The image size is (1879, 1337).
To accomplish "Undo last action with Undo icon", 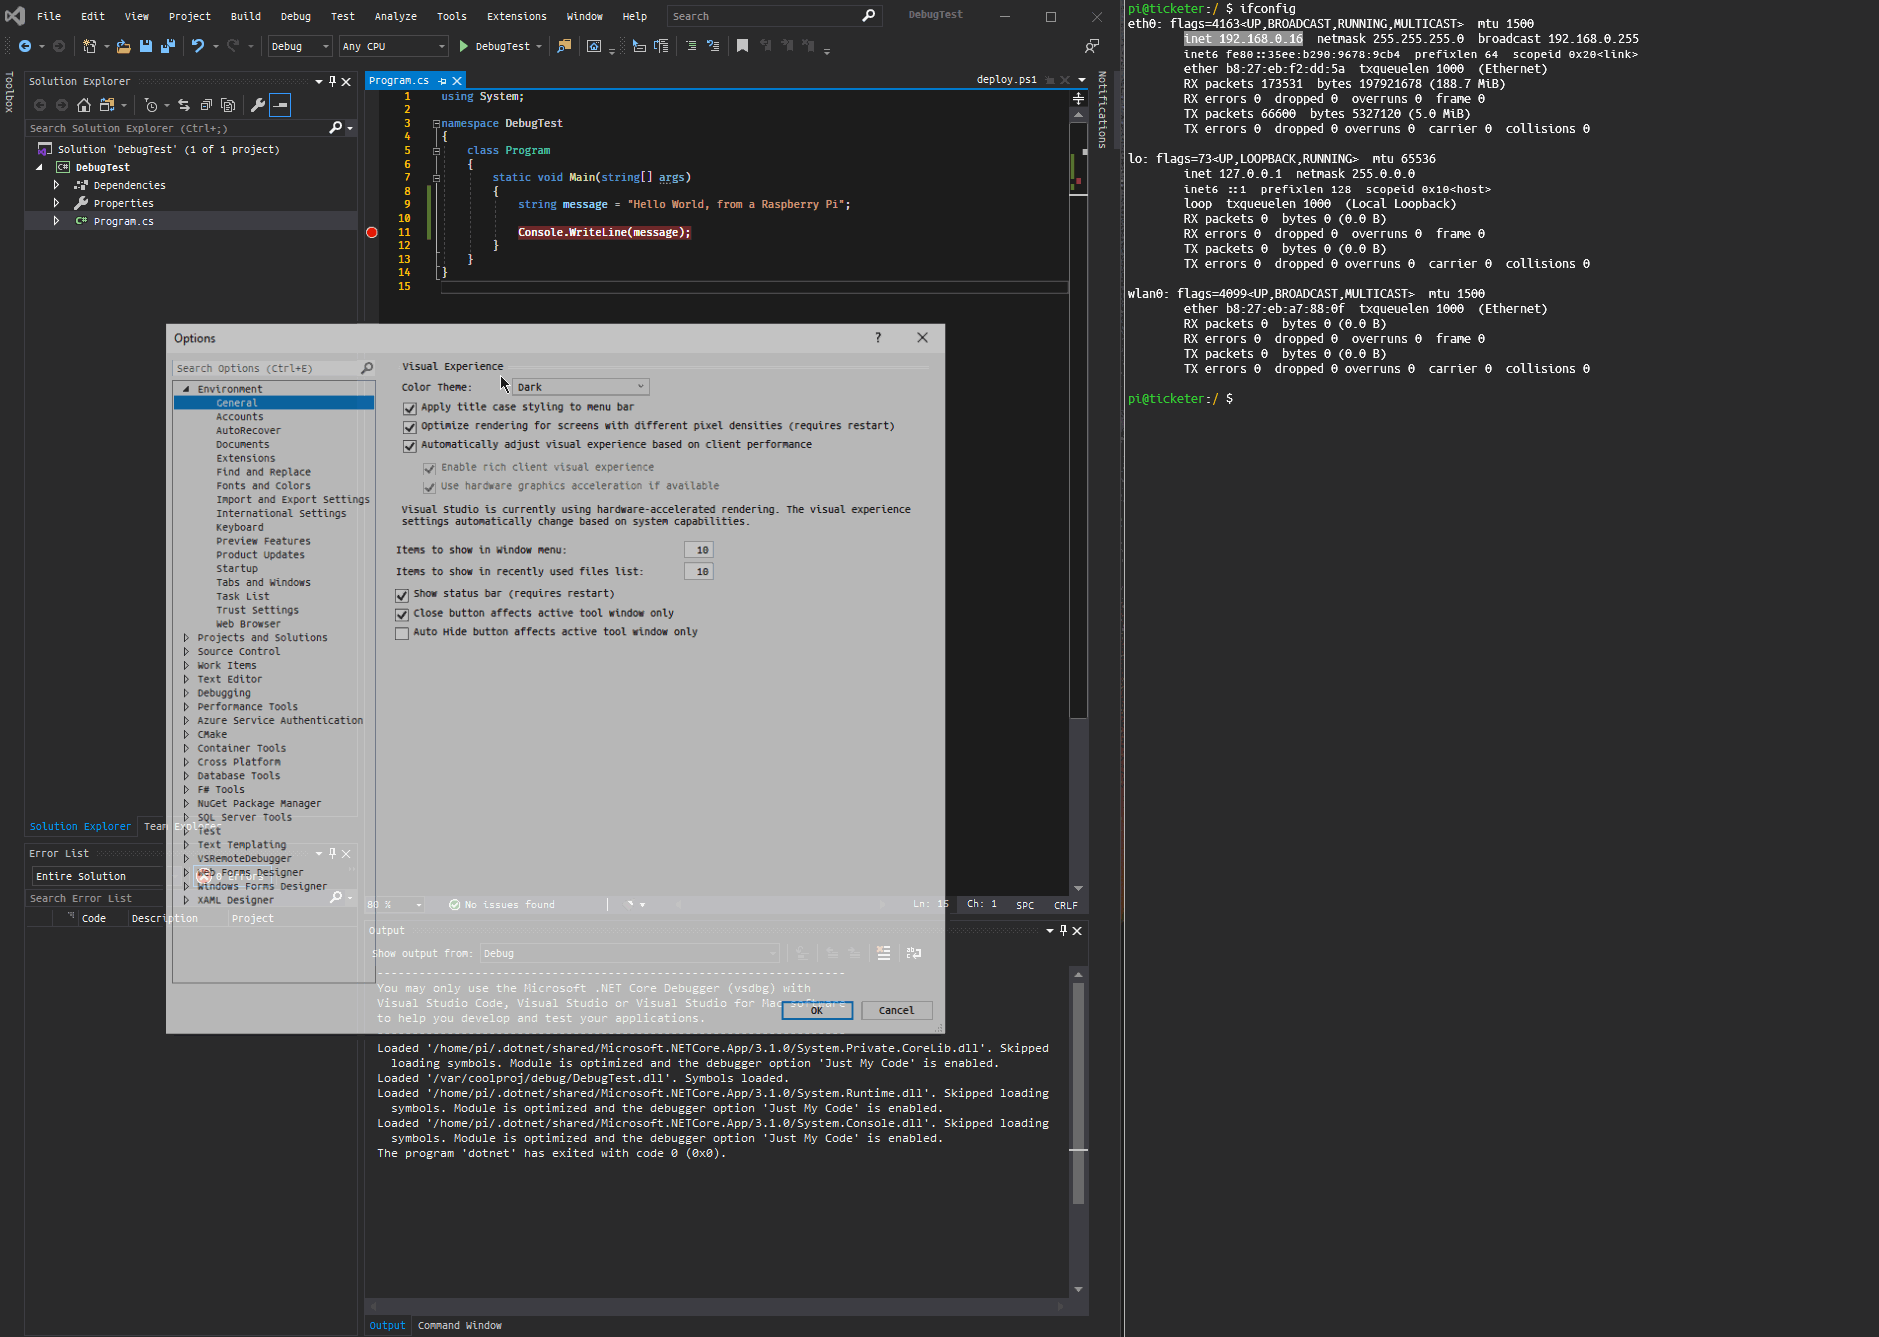I will click(x=198, y=46).
